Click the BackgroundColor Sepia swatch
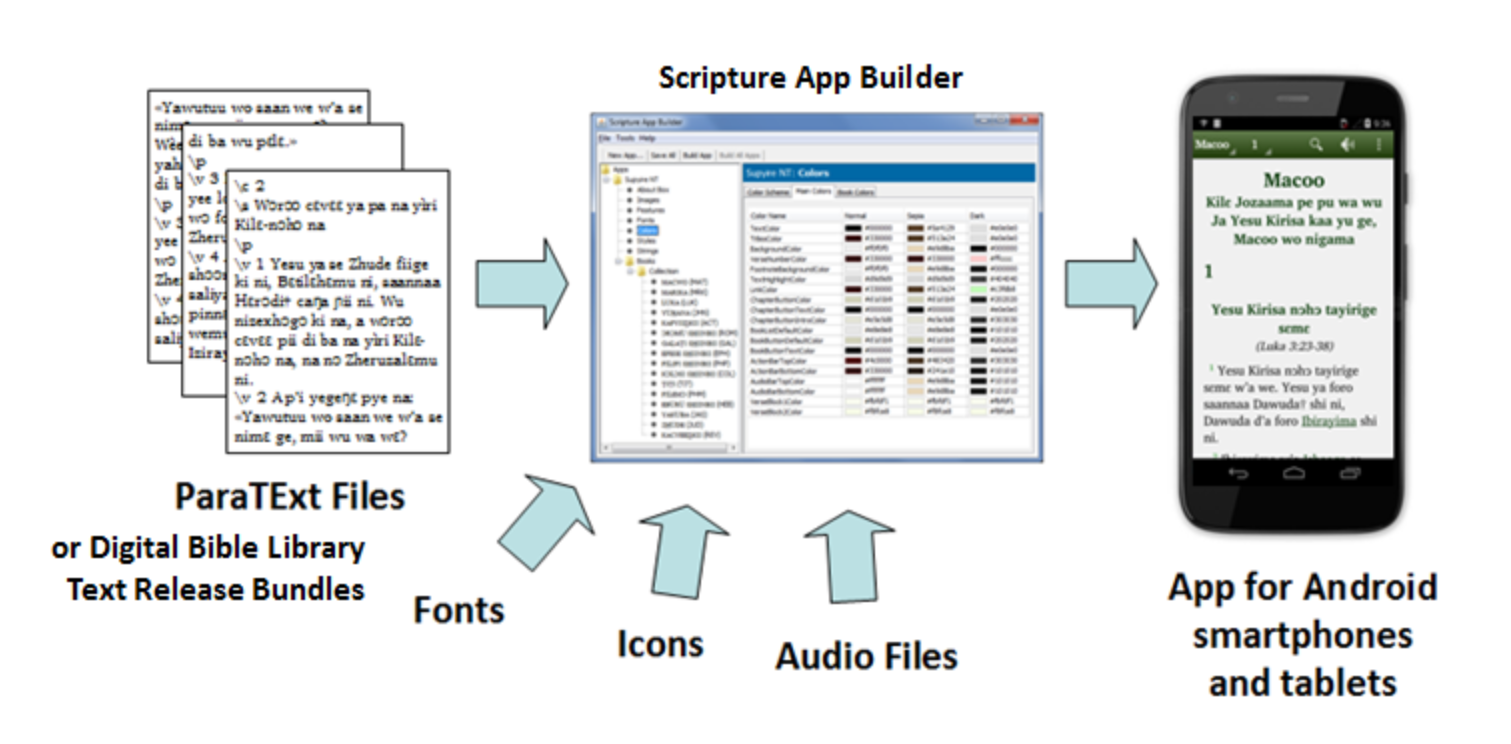Image resolution: width=1511 pixels, height=744 pixels. pyautogui.click(x=916, y=248)
